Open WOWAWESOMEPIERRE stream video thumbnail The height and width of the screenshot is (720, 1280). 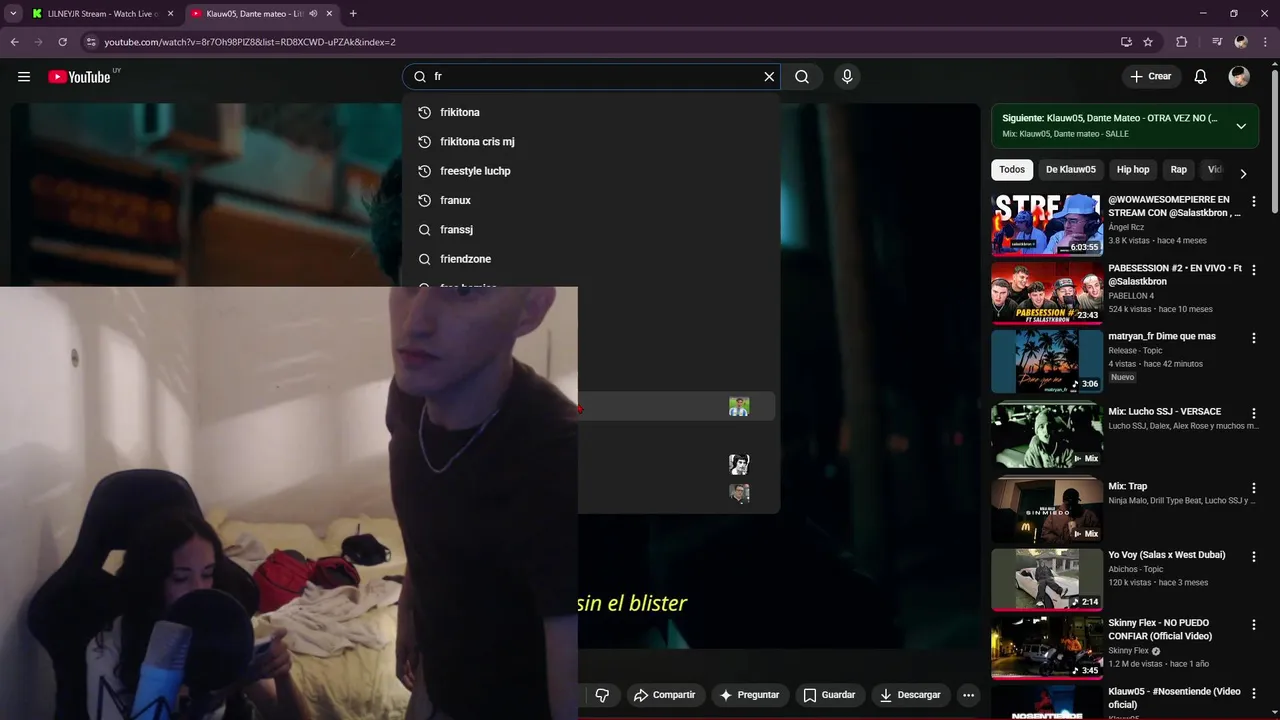click(x=1046, y=225)
